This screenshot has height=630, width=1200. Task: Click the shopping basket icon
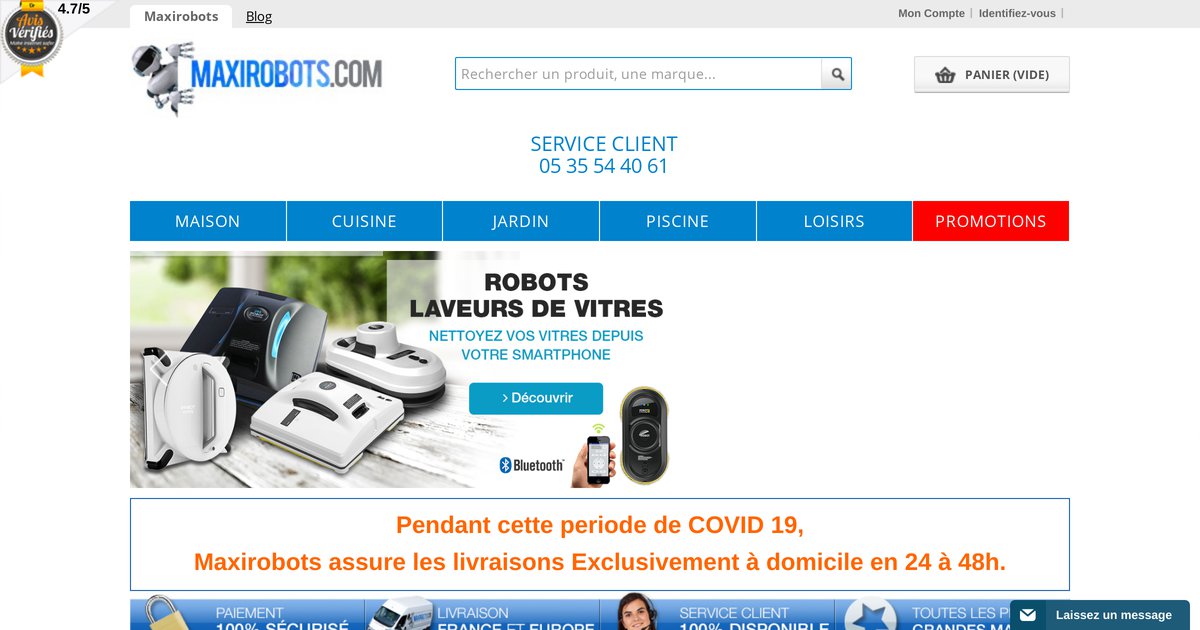click(945, 75)
